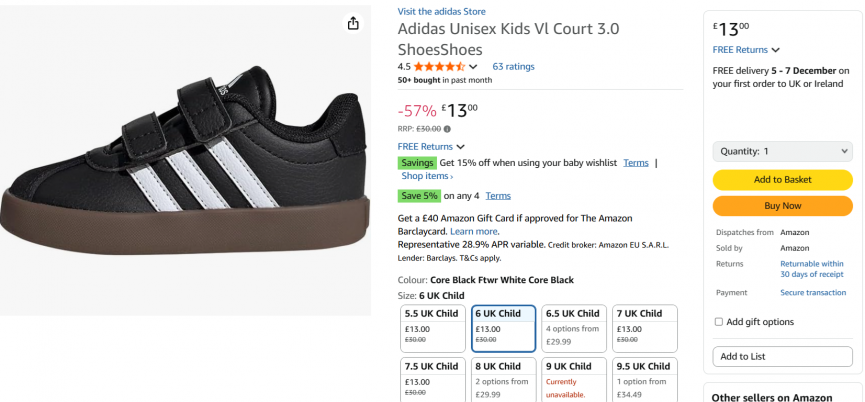Image resolution: width=865 pixels, height=402 pixels.
Task: Click the RRP info icon
Action: pos(447,128)
